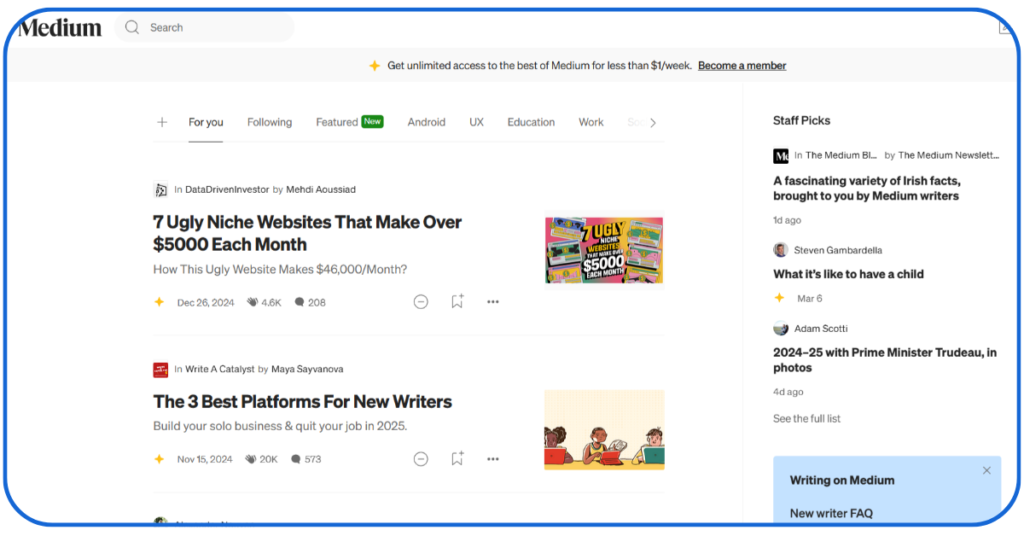
Task: Select the UX topic tab
Action: coord(477,122)
